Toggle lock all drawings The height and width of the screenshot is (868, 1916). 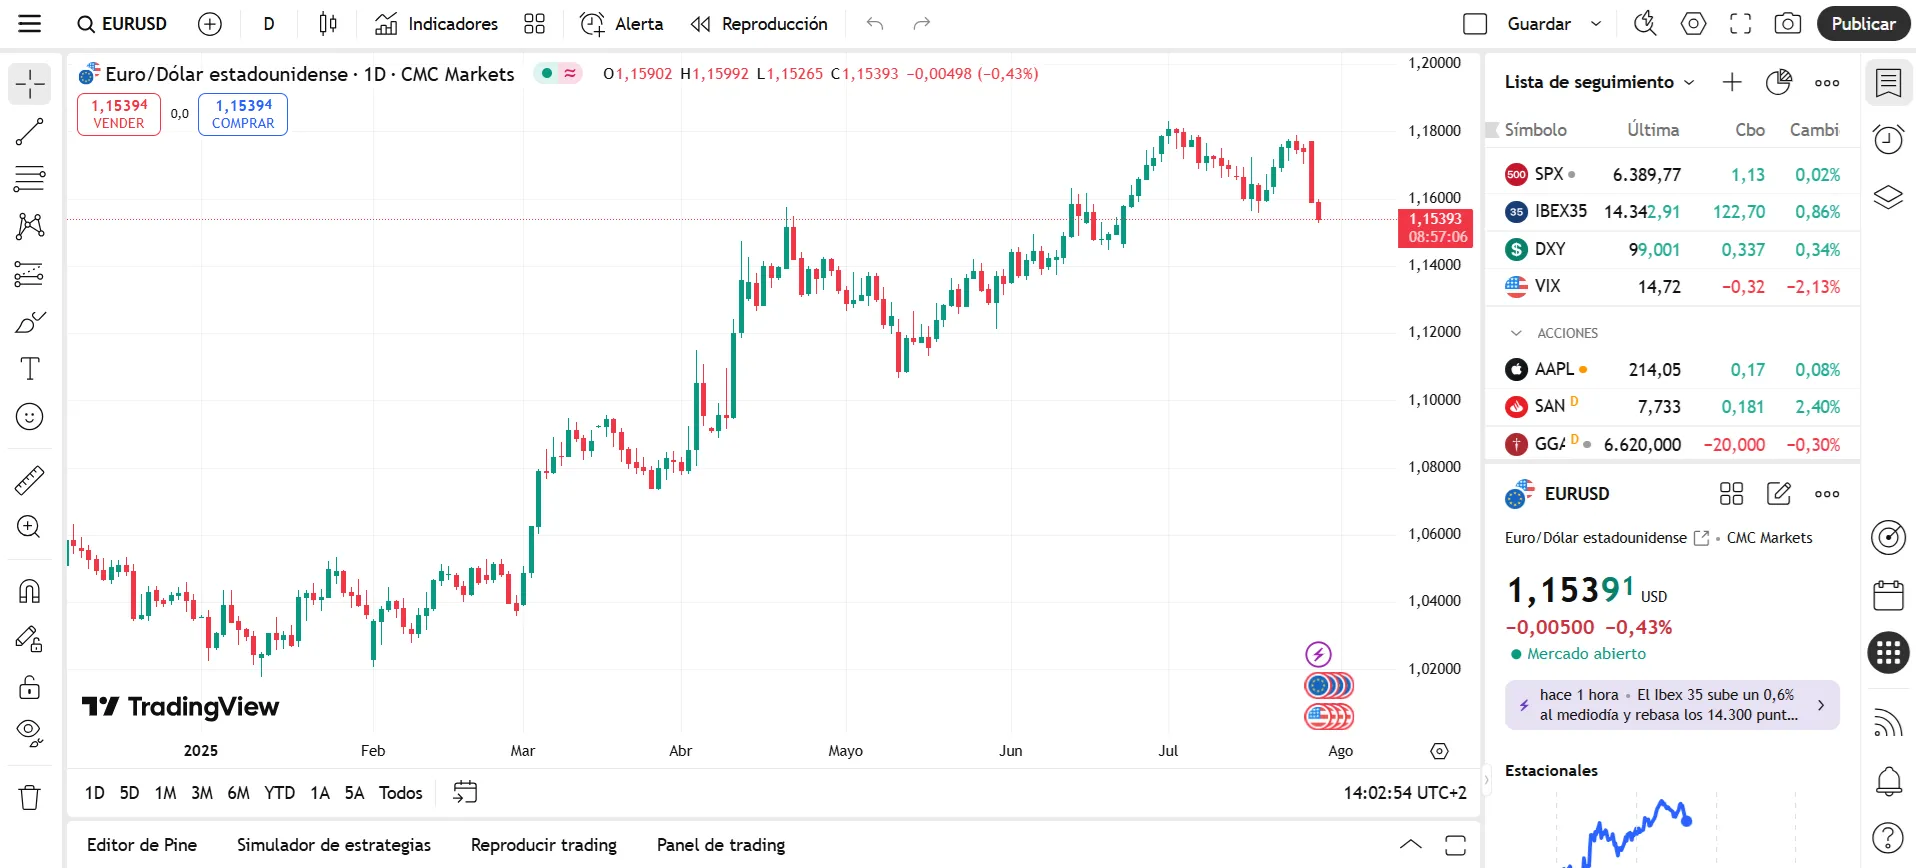30,687
